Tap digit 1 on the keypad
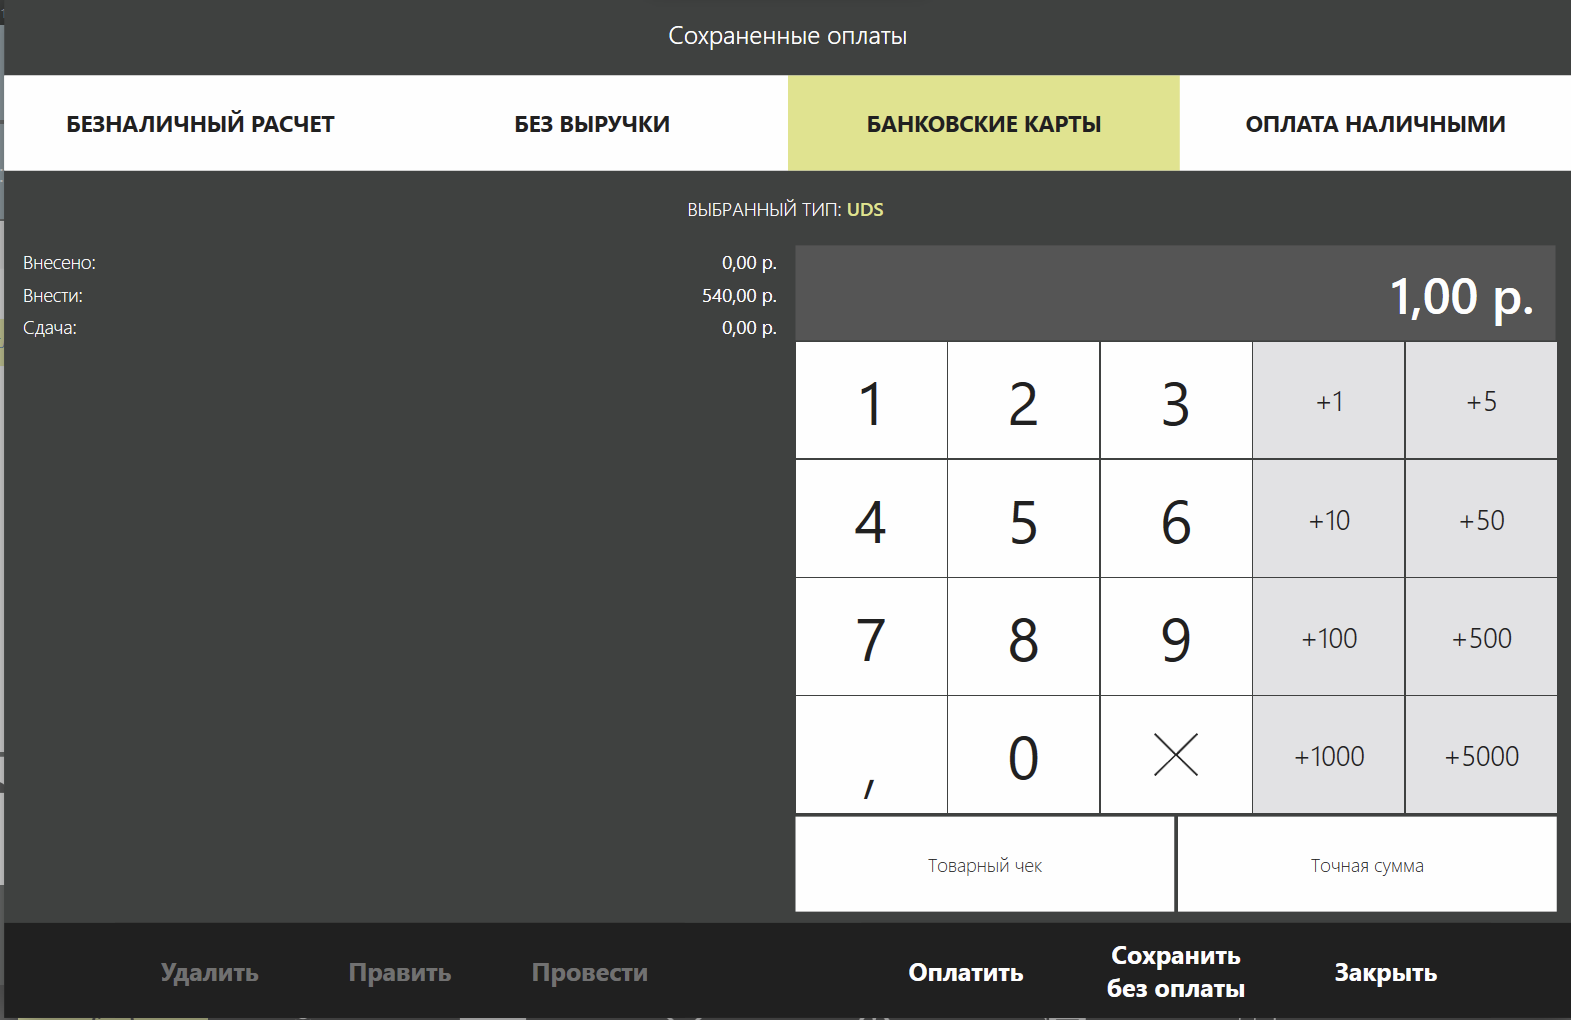The width and height of the screenshot is (1571, 1020). point(871,401)
